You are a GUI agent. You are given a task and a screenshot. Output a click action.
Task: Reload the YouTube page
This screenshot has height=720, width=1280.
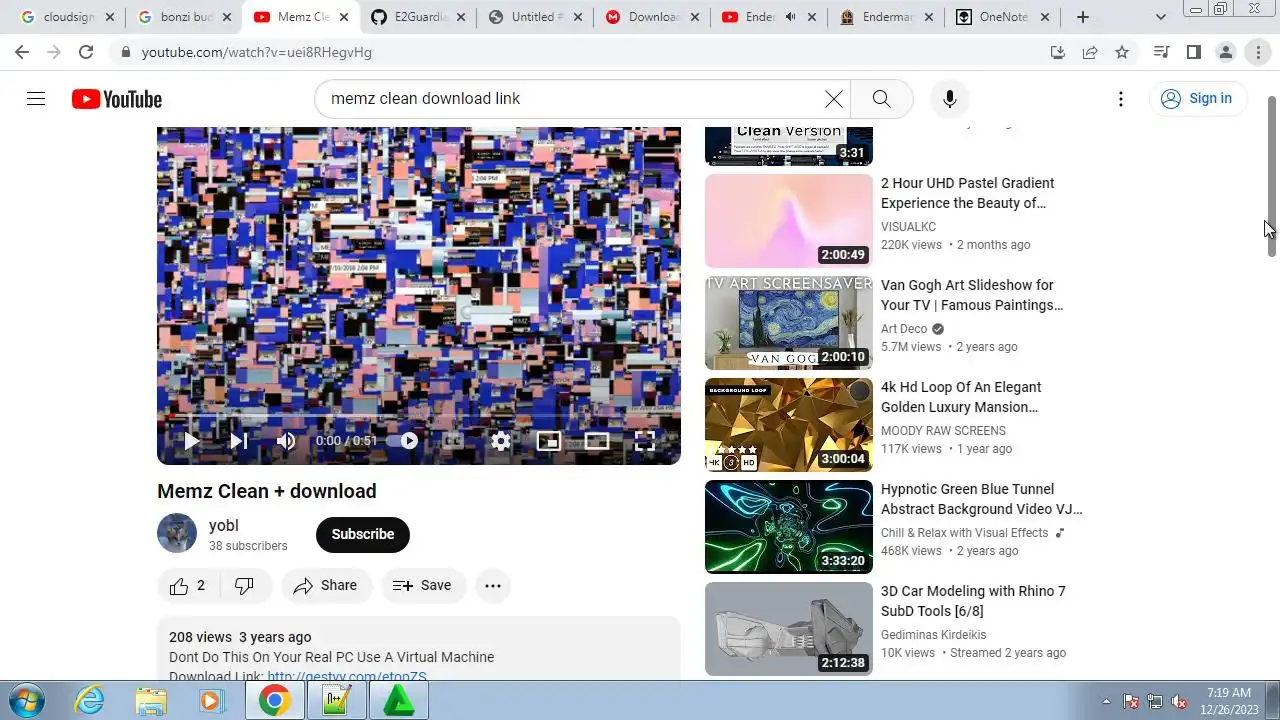pos(86,52)
